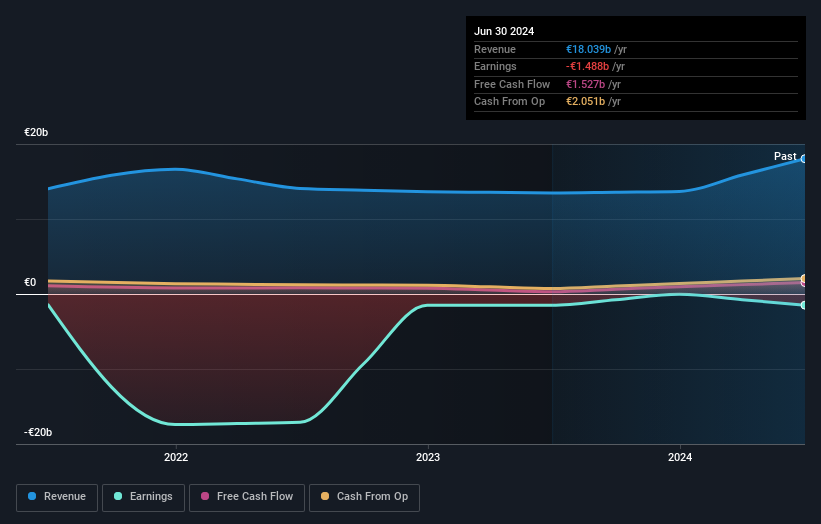This screenshot has width=821, height=524.
Task: Click the Earnings row label in tooltip
Action: pos(495,66)
